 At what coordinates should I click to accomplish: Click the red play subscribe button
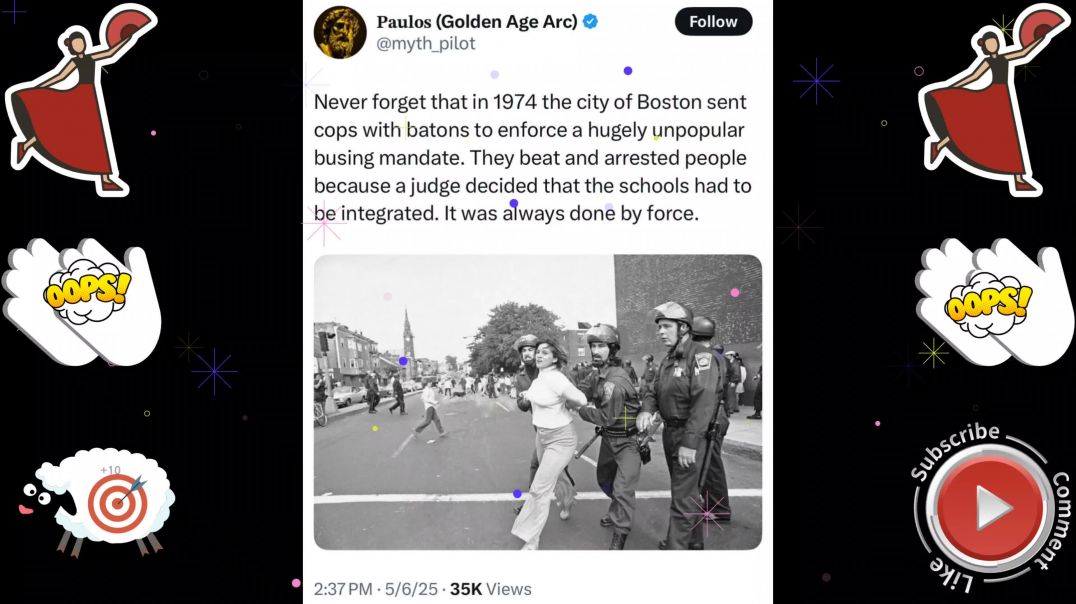[x=989, y=508]
